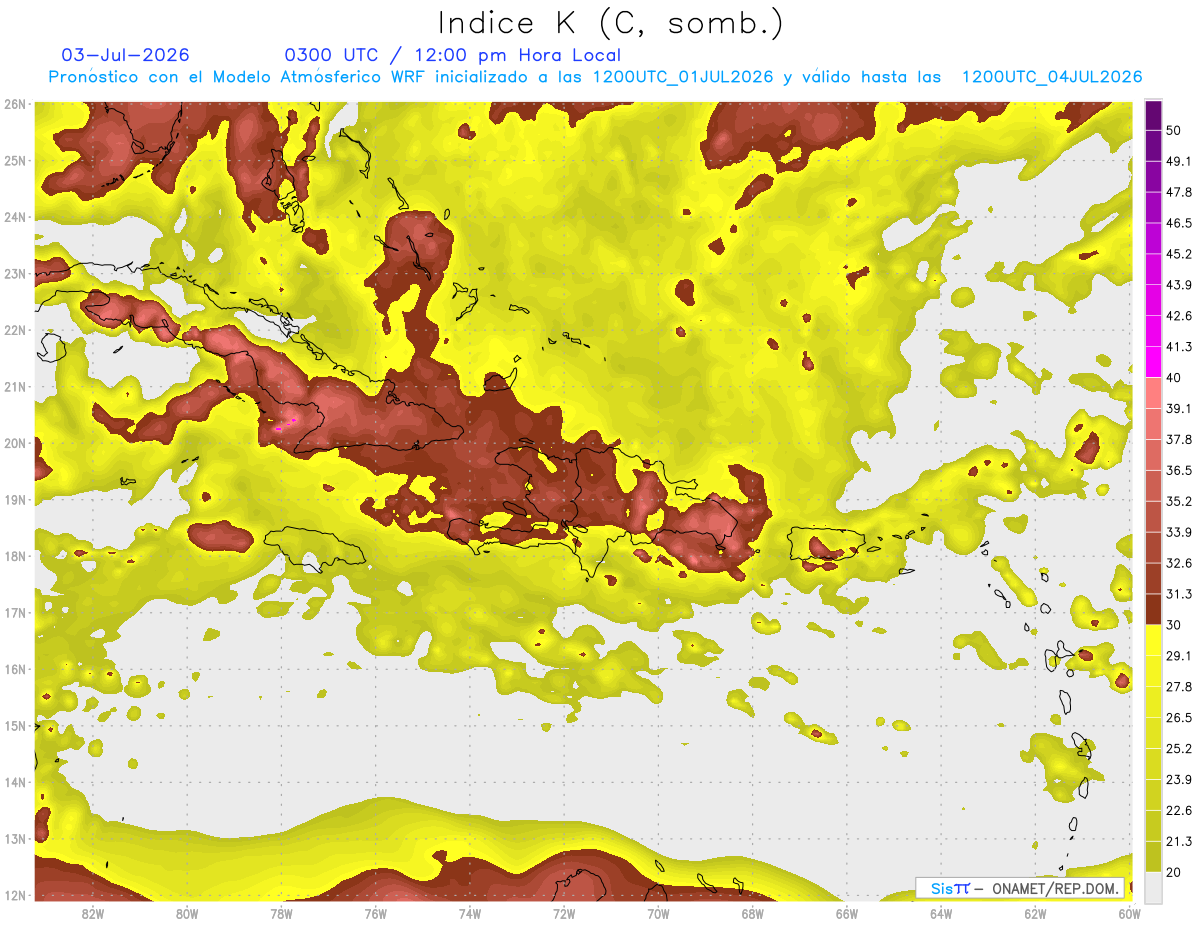Click the 12N latitude axis label
Screen dimensions: 1200x927
[15, 895]
